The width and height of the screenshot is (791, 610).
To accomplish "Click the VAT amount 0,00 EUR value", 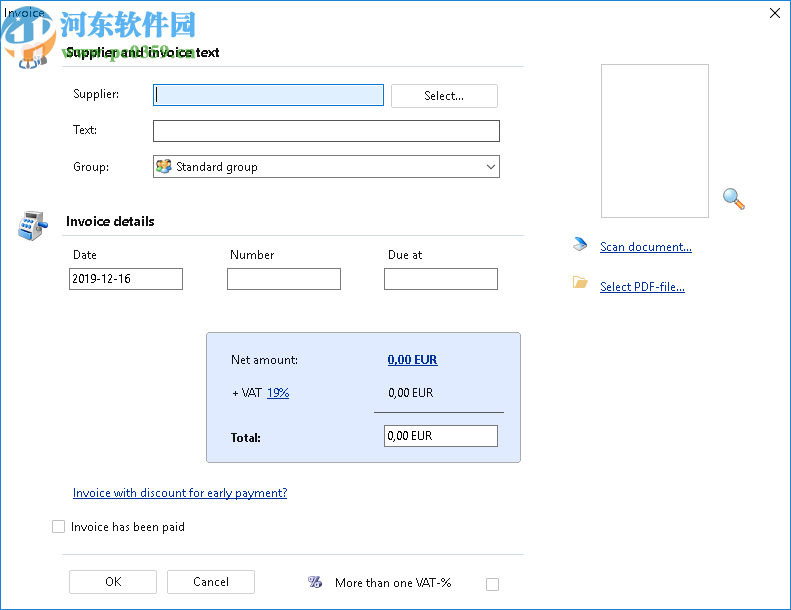I will coord(411,393).
